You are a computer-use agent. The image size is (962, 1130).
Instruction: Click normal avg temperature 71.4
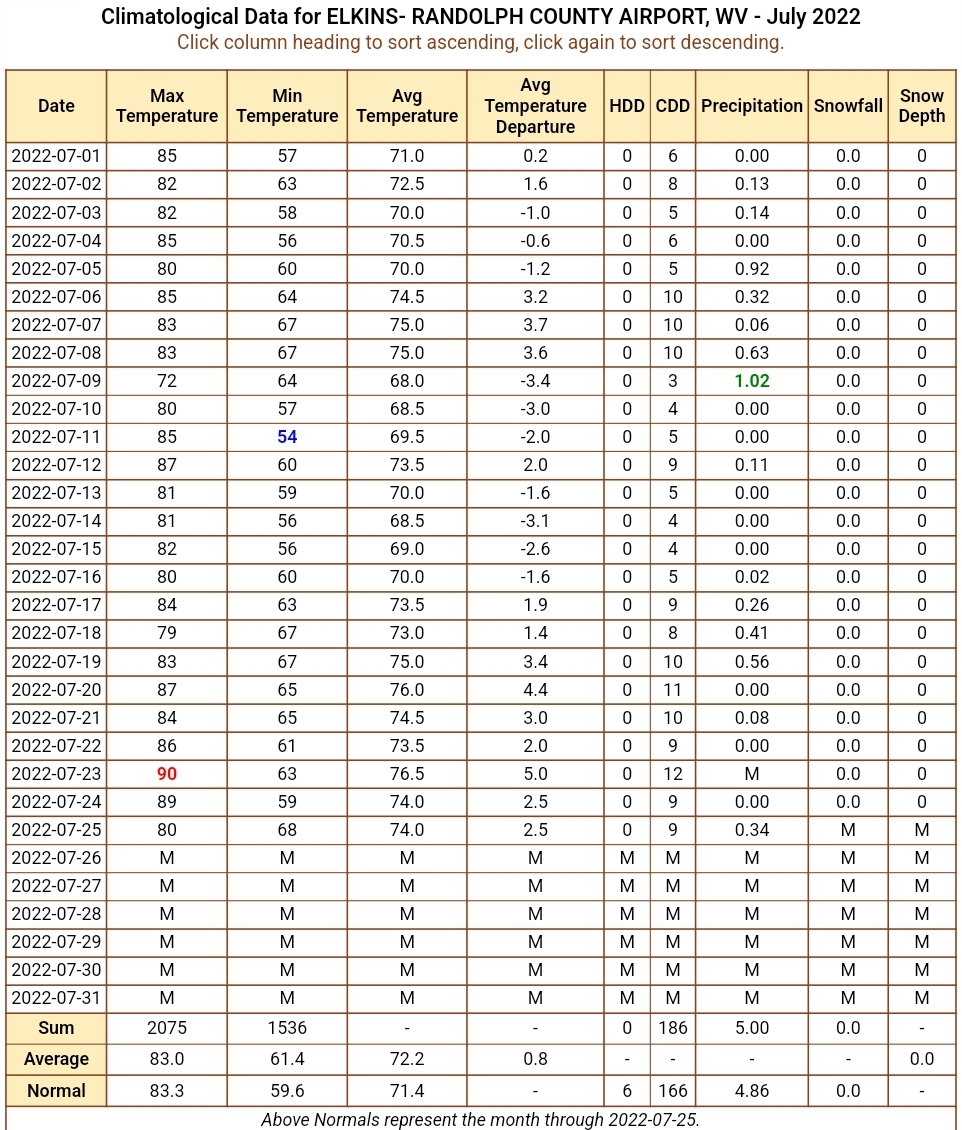(407, 1091)
